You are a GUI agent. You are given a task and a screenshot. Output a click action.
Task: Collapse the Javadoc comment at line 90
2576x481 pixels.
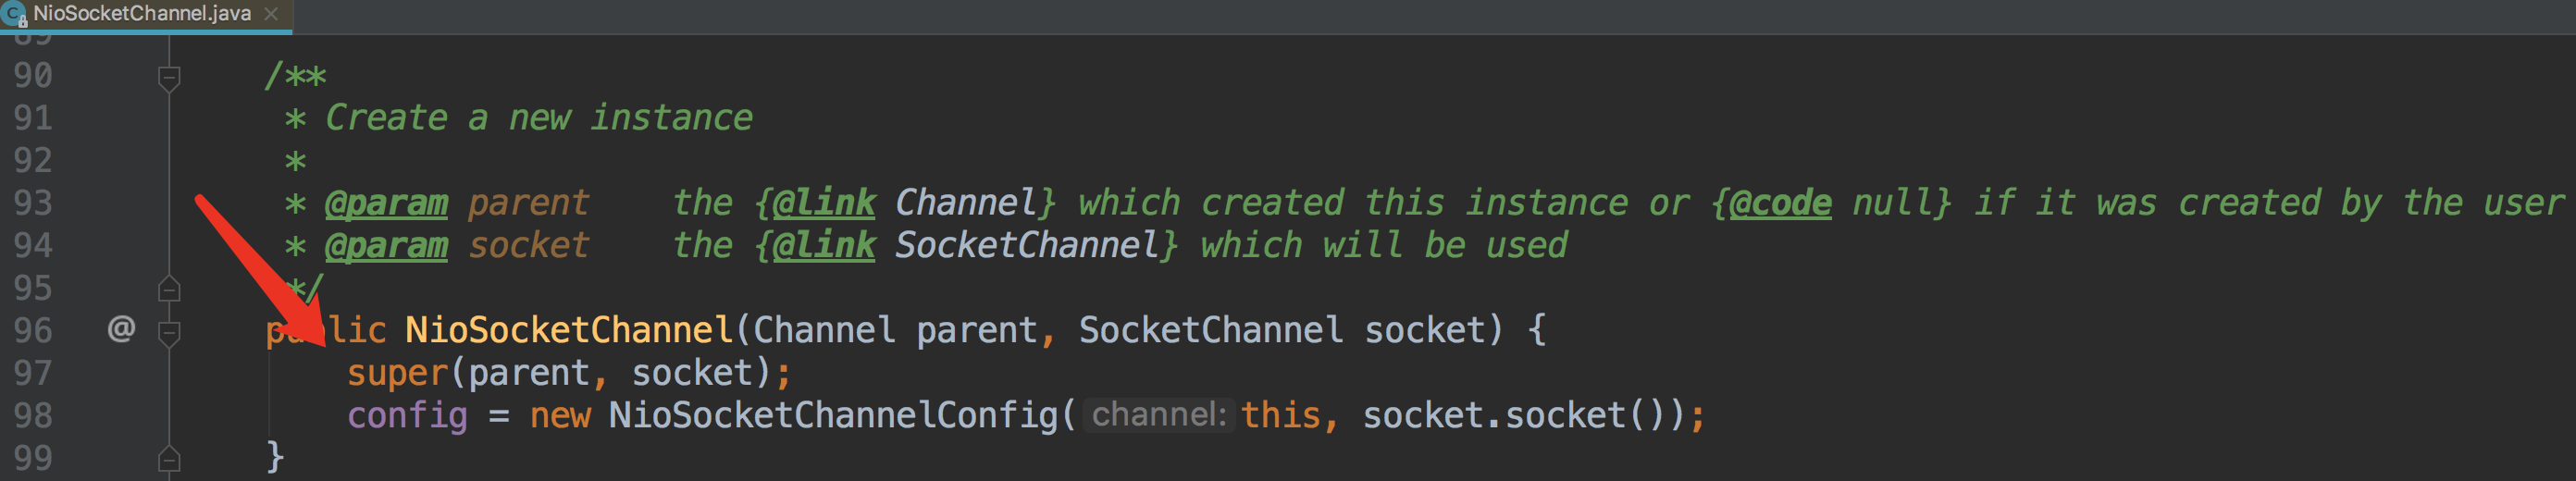tap(169, 76)
